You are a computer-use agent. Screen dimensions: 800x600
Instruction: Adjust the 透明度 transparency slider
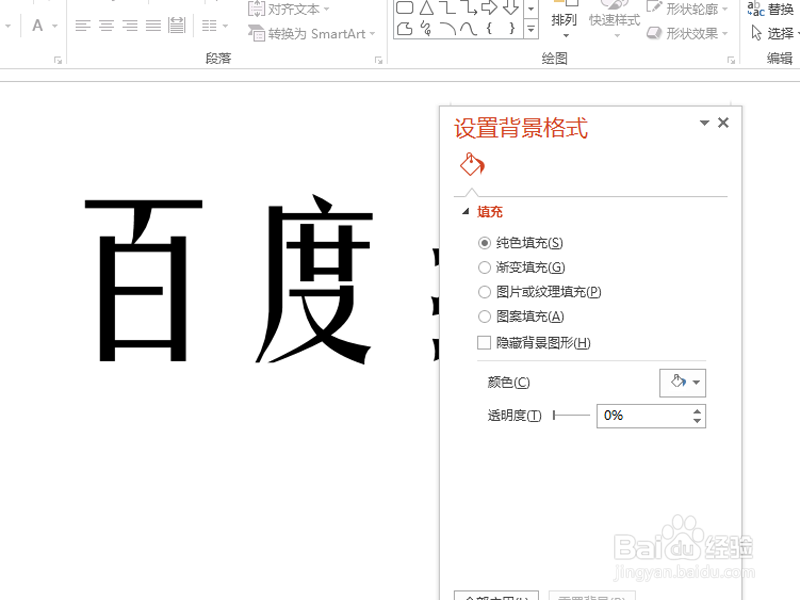(571, 416)
